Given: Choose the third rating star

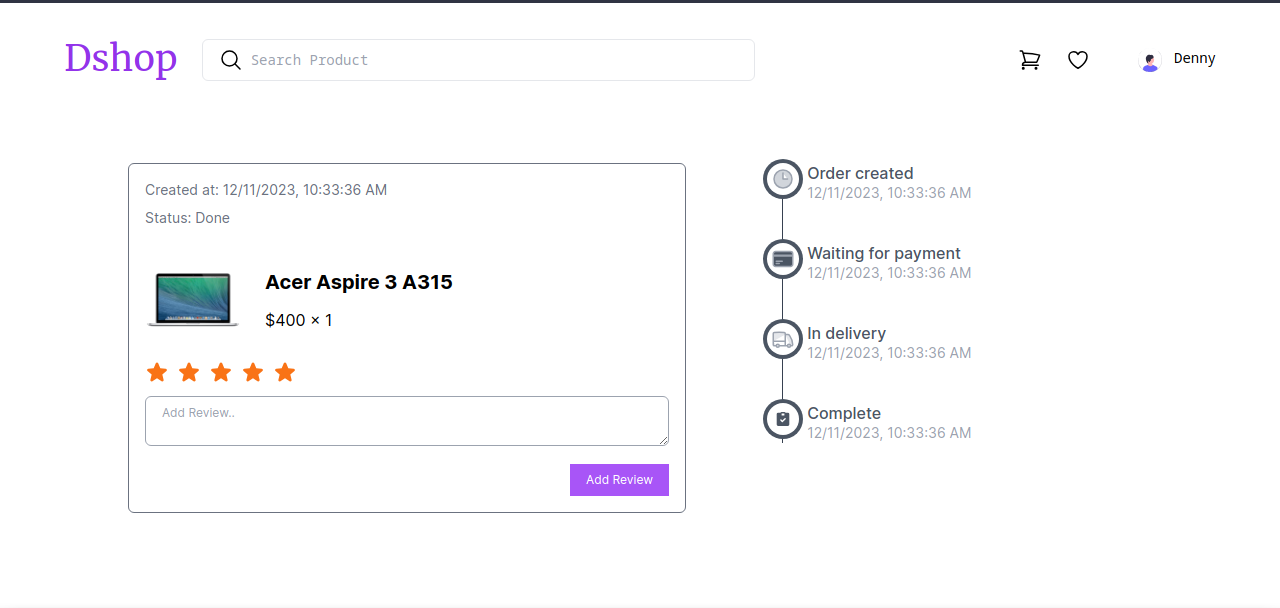Looking at the screenshot, I should [x=221, y=372].
